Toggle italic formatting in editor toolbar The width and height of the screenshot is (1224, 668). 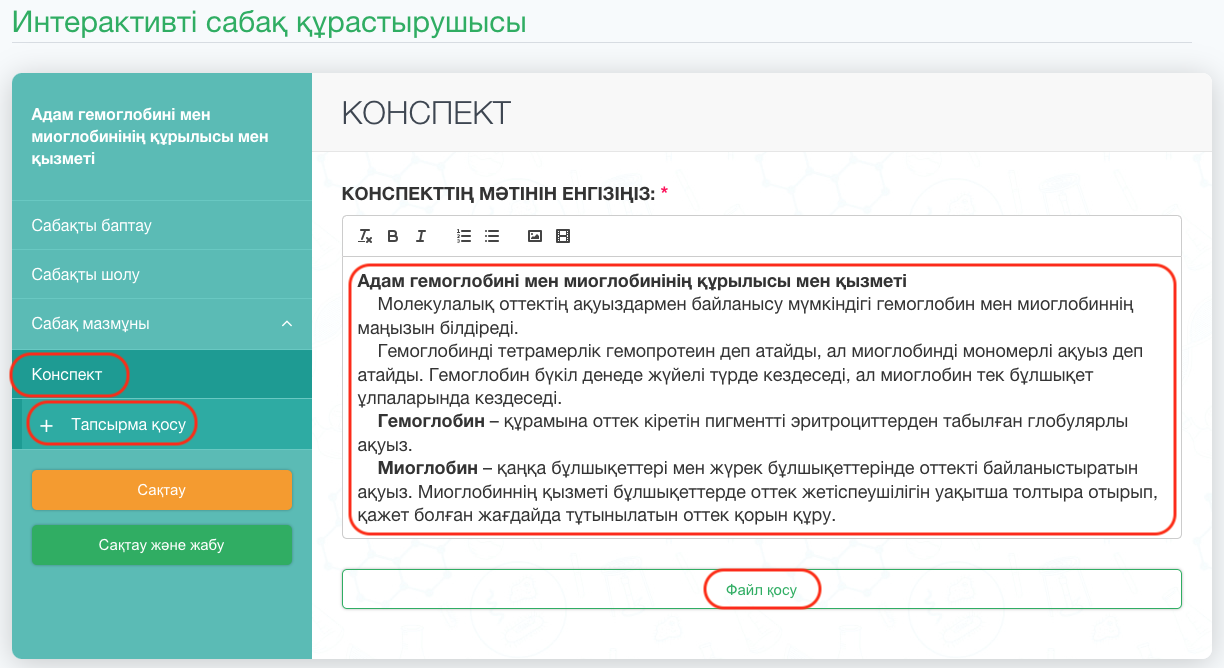click(x=421, y=237)
